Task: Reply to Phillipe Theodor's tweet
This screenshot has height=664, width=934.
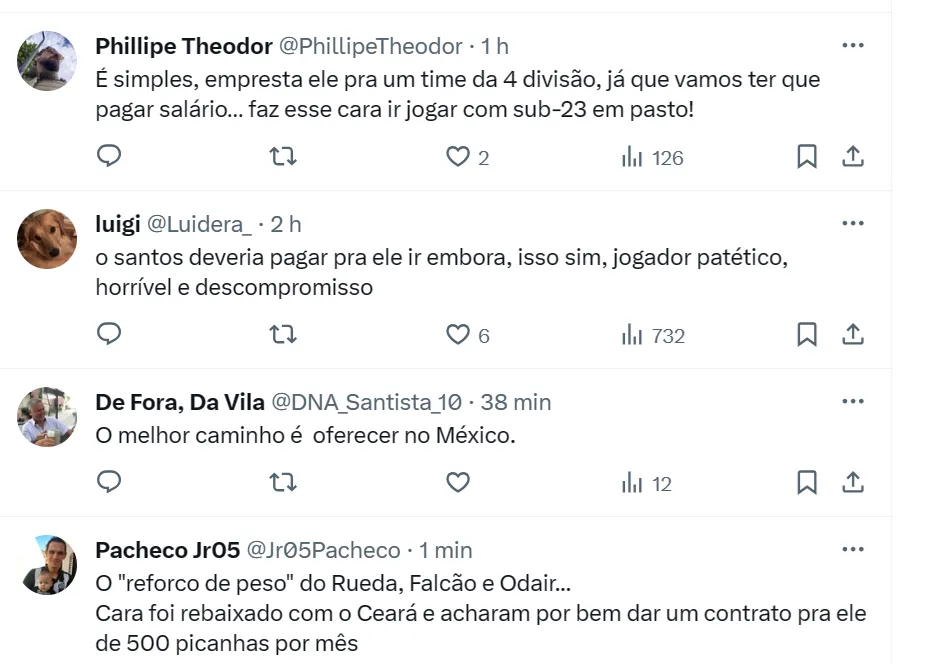Action: pyautogui.click(x=109, y=156)
